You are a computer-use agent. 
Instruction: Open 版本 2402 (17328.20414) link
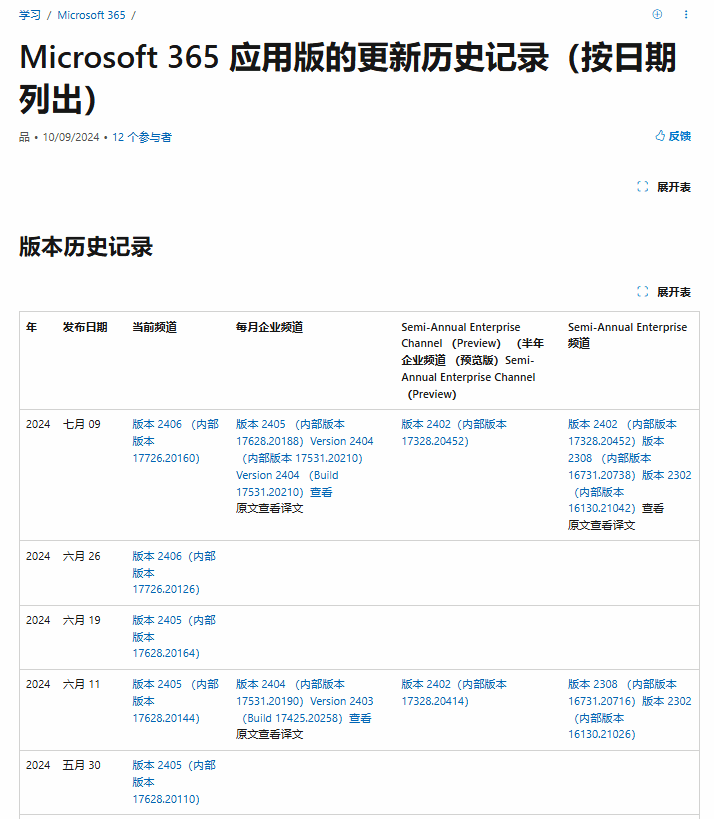(454, 693)
